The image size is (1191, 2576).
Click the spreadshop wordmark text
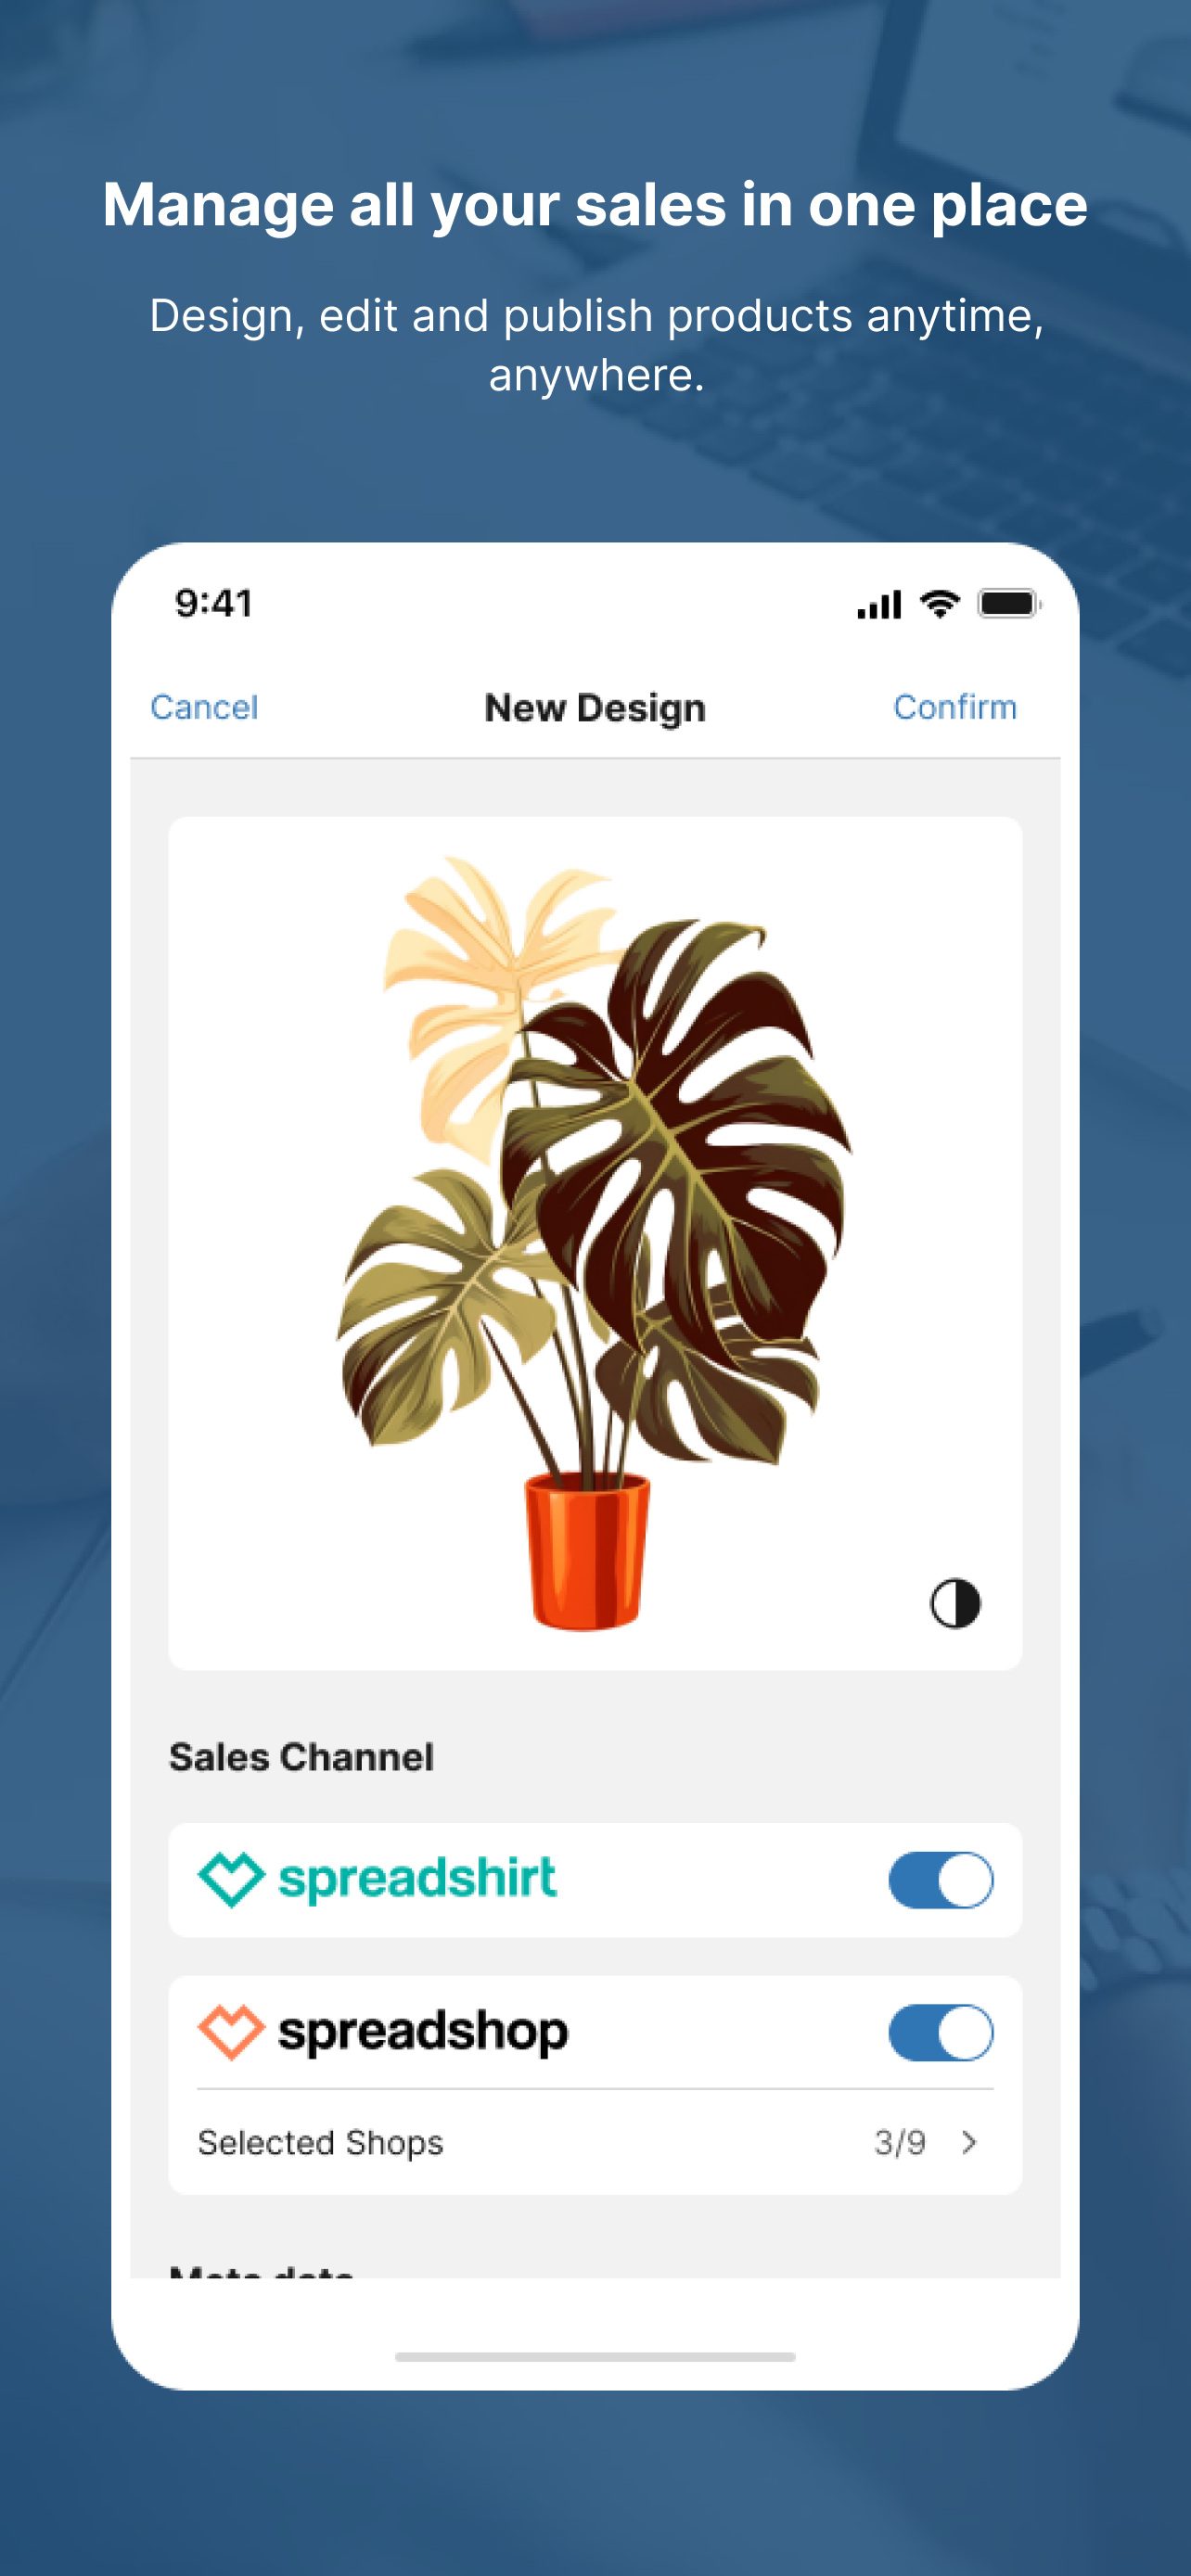point(423,2033)
